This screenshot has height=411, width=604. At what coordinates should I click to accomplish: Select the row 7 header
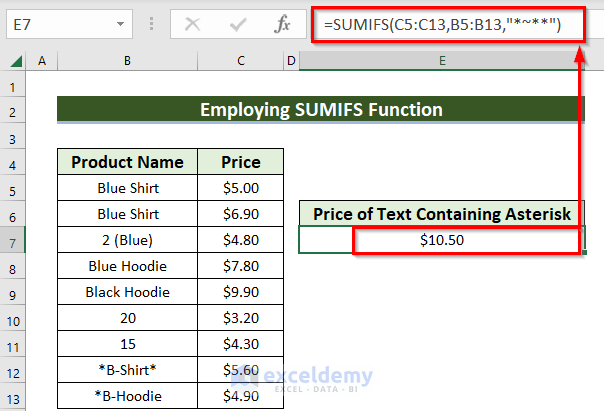[x=15, y=240]
